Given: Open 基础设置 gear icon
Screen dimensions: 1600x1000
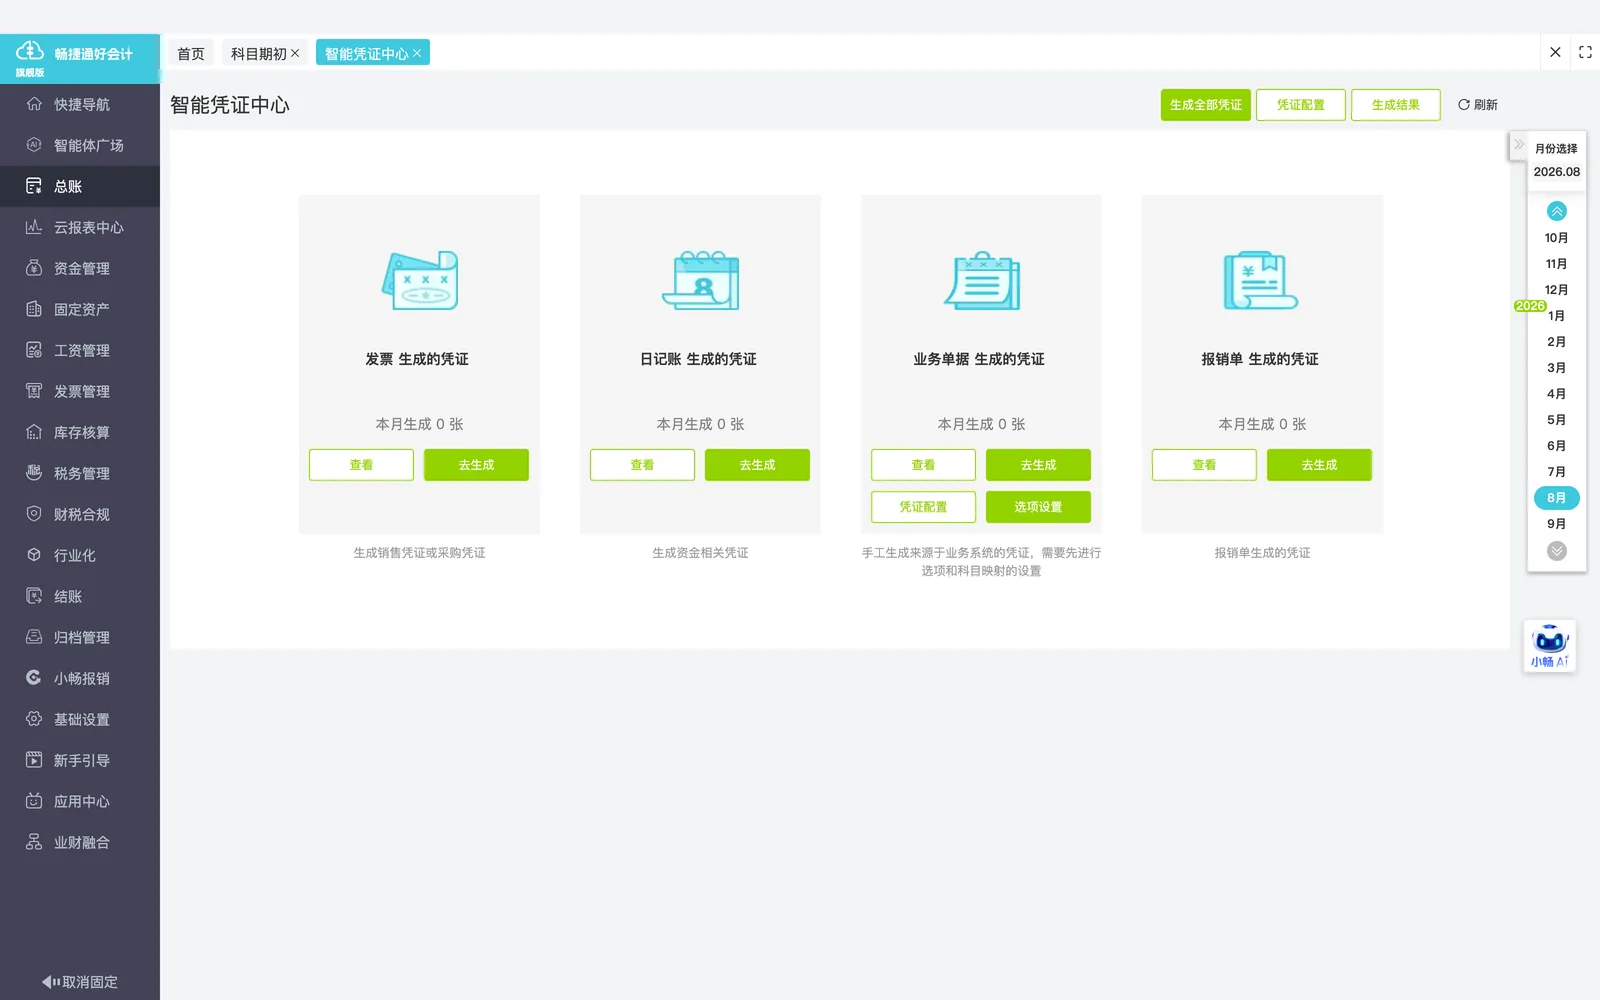Looking at the screenshot, I should point(34,719).
